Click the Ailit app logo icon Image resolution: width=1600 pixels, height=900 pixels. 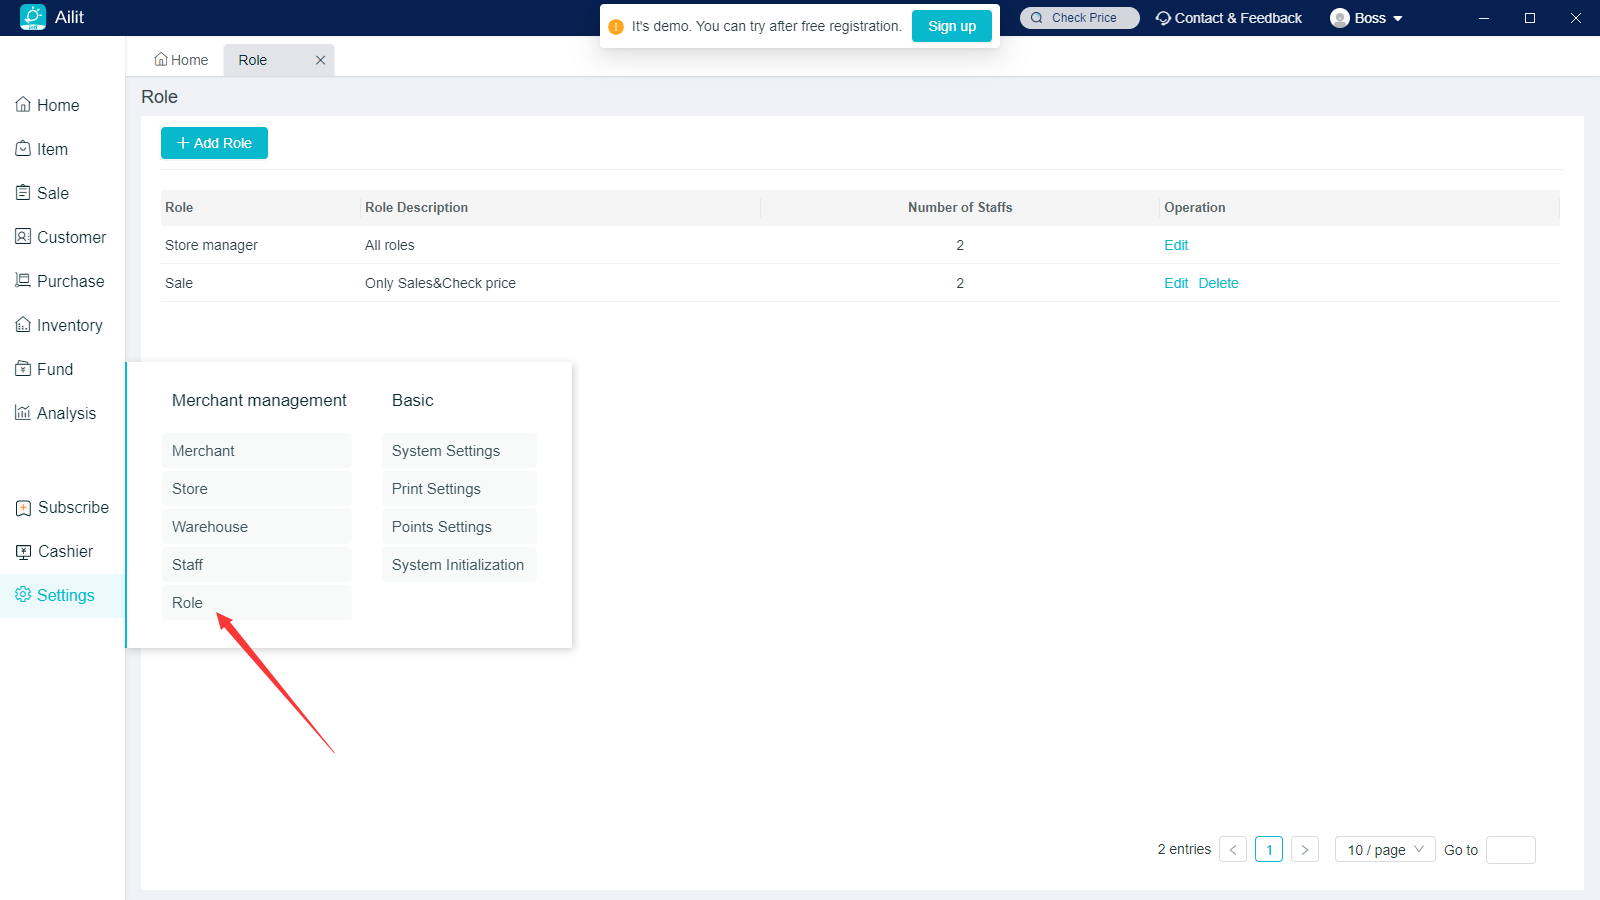[33, 17]
